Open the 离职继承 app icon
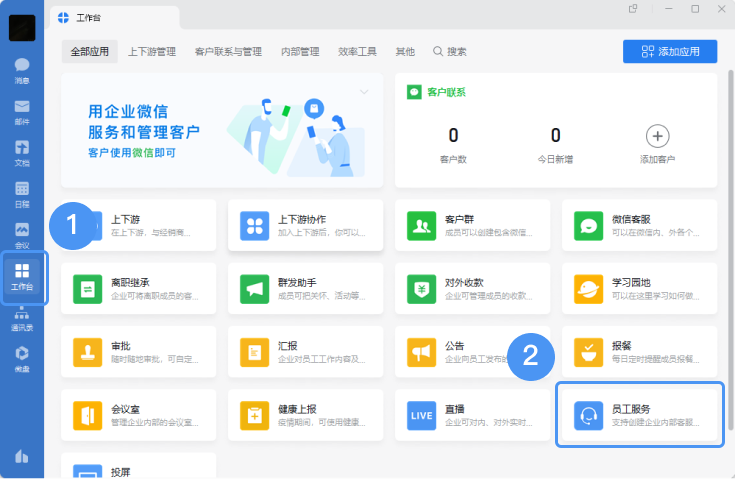This screenshot has height=479, width=735. tap(88, 289)
